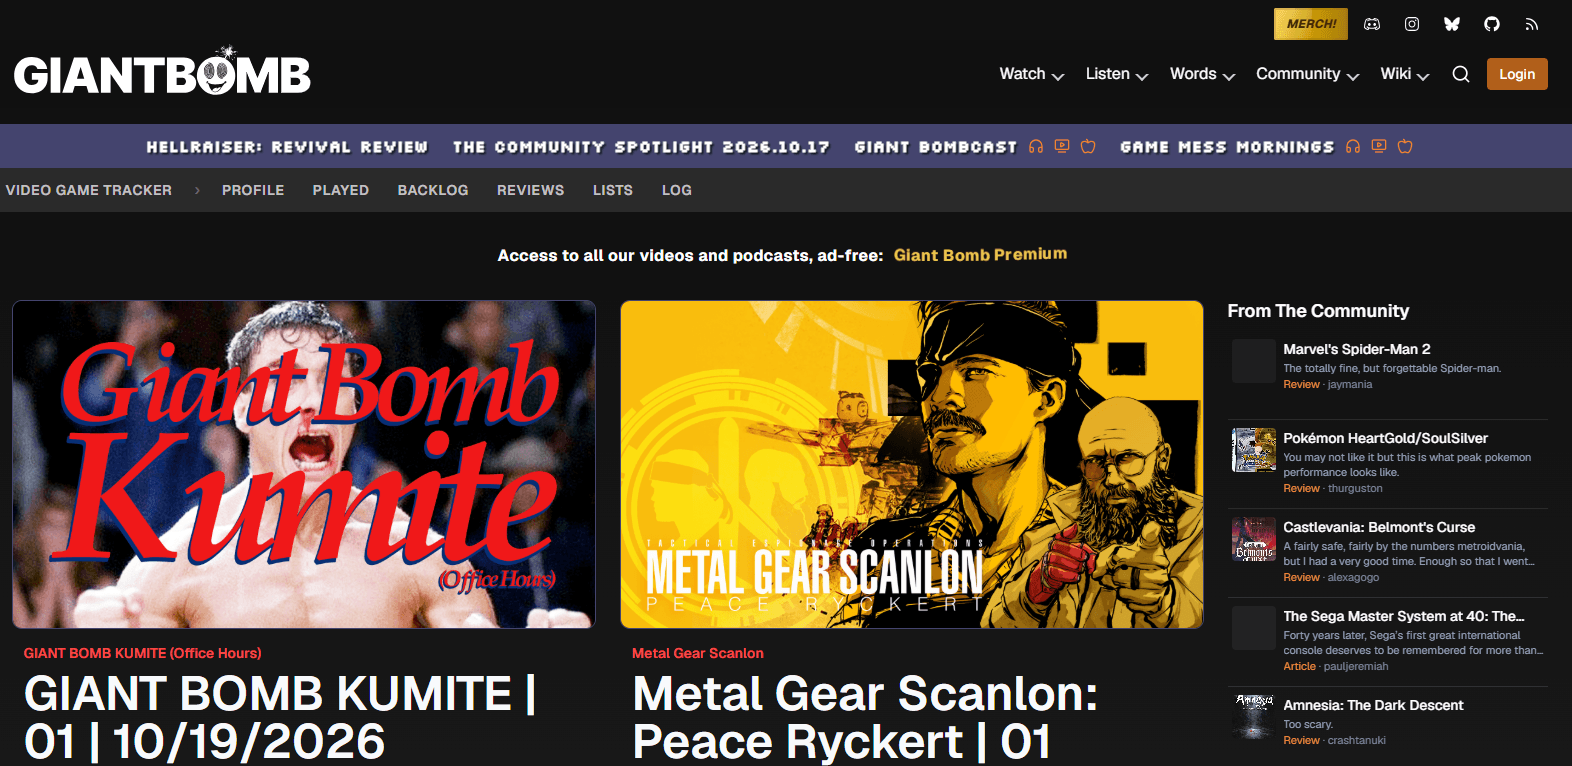Open The Sega Master System at 40 article
This screenshot has width=1572, height=766.
(x=1404, y=616)
